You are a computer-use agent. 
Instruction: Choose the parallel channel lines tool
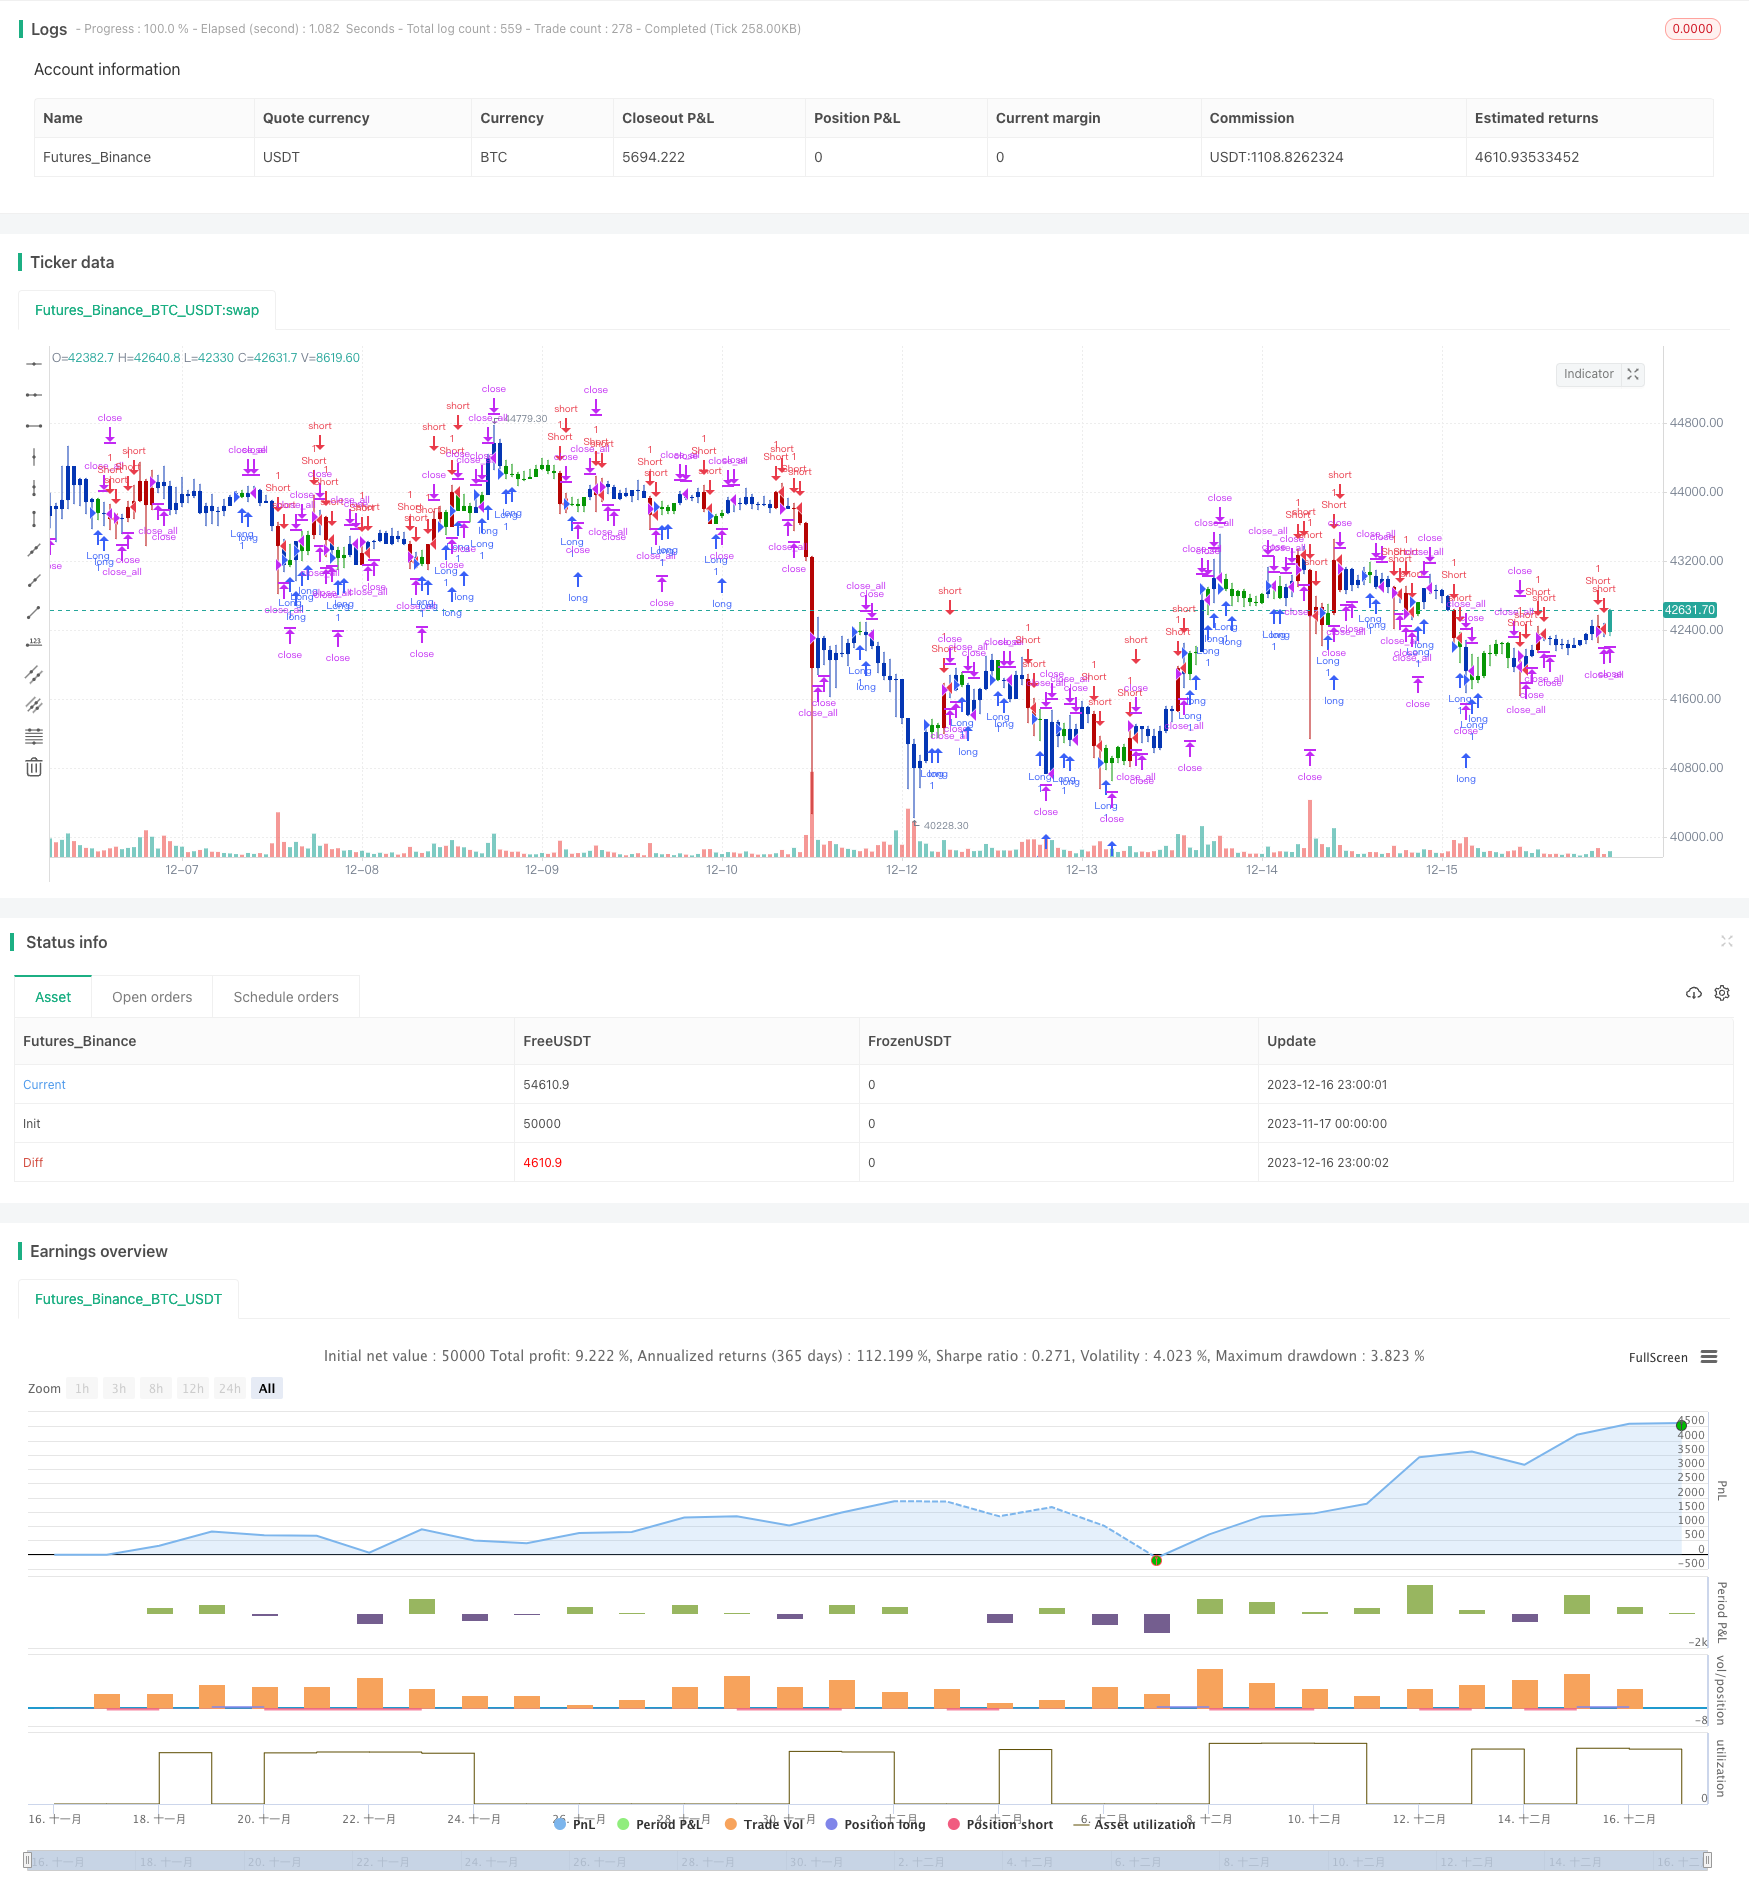(x=34, y=674)
